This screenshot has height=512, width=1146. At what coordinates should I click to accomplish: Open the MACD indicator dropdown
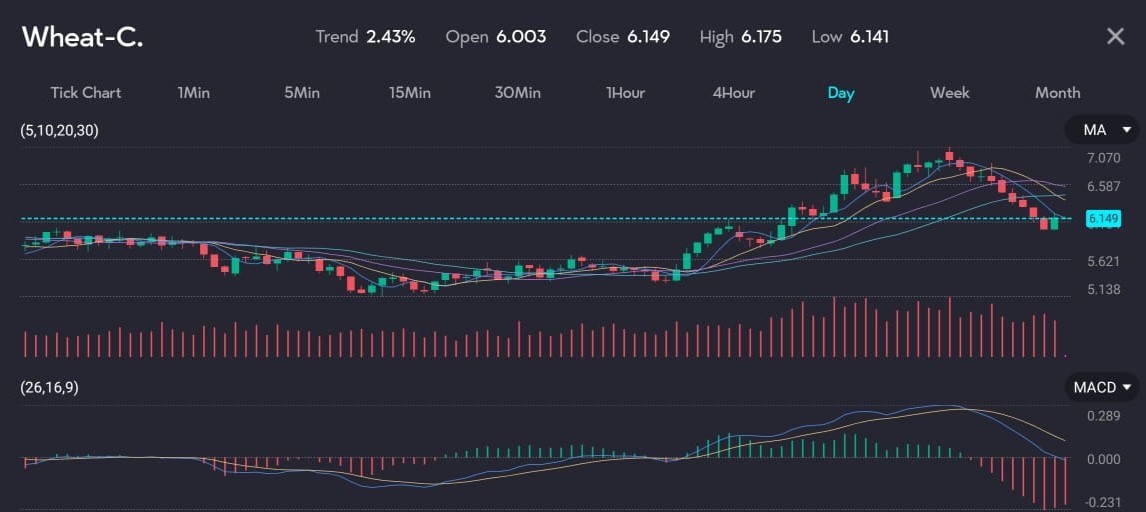click(1101, 387)
